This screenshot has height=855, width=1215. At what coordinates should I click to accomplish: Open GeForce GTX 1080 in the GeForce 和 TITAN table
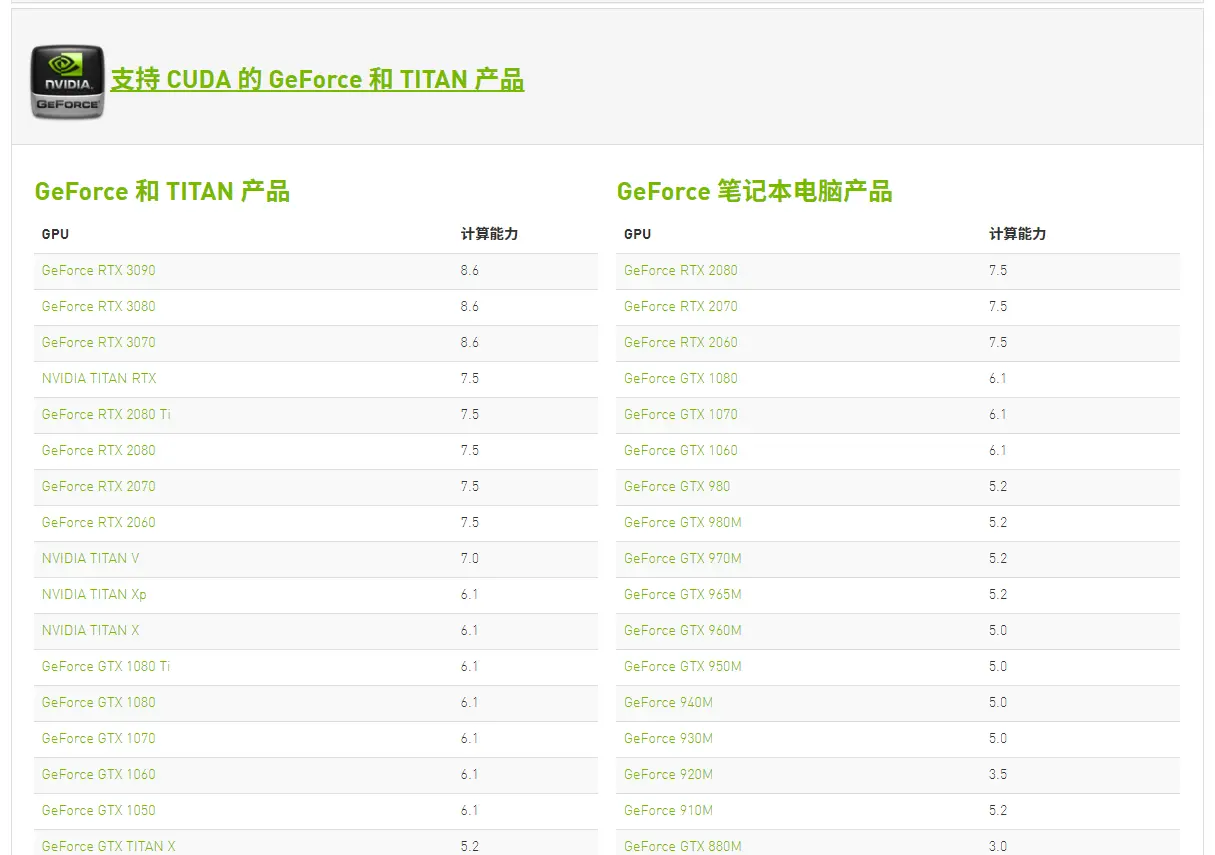point(99,702)
